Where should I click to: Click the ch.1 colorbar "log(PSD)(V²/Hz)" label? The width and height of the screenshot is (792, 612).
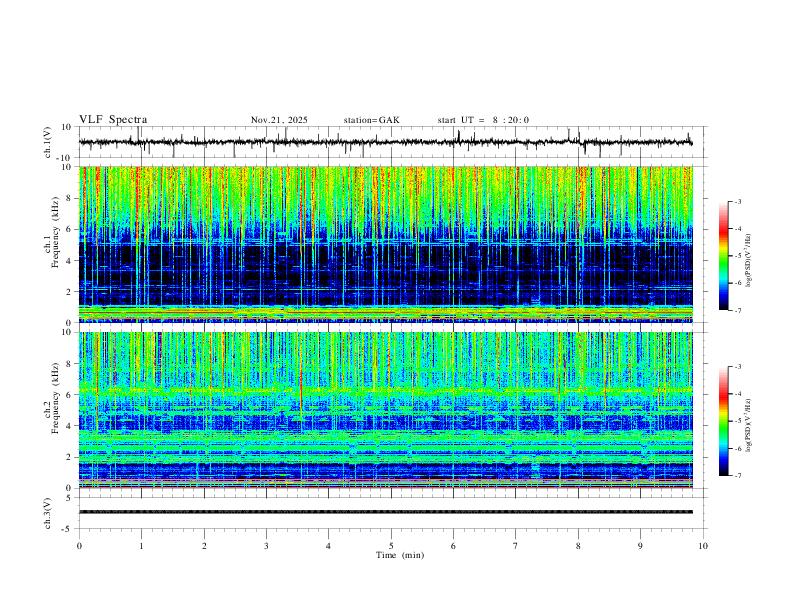click(749, 261)
